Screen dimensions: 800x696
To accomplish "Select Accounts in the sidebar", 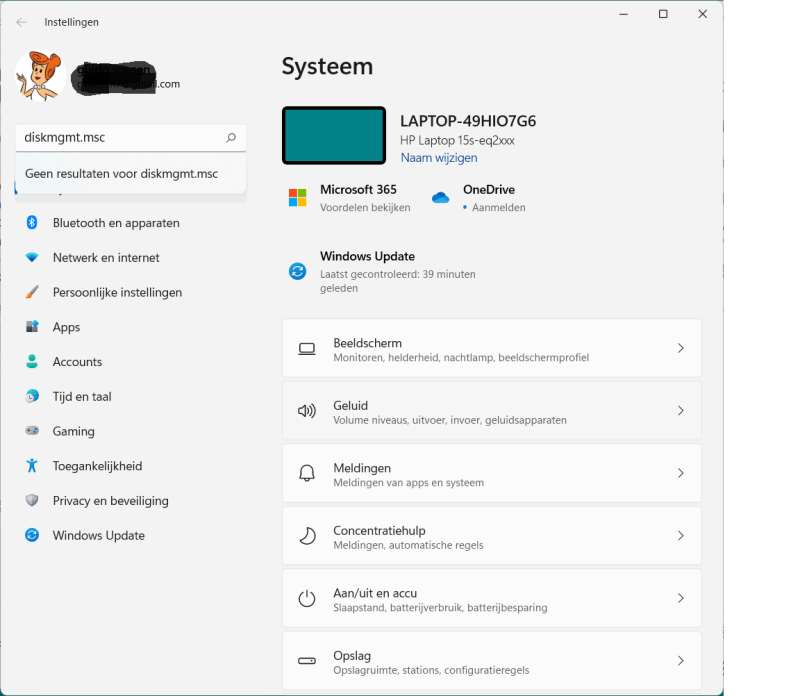I will 77,362.
